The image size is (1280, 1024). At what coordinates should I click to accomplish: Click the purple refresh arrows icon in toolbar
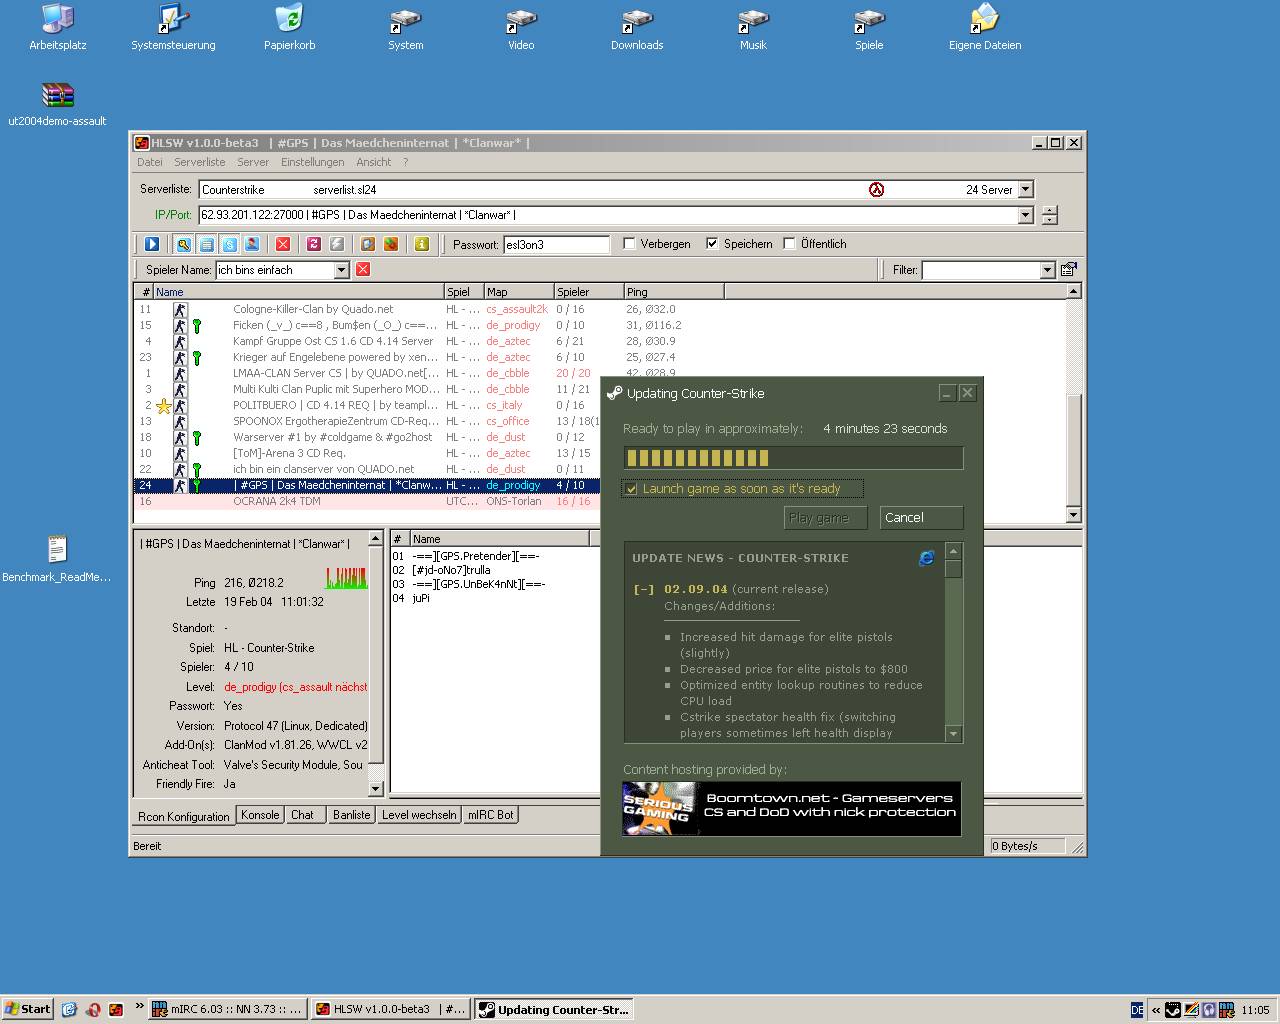click(x=314, y=244)
